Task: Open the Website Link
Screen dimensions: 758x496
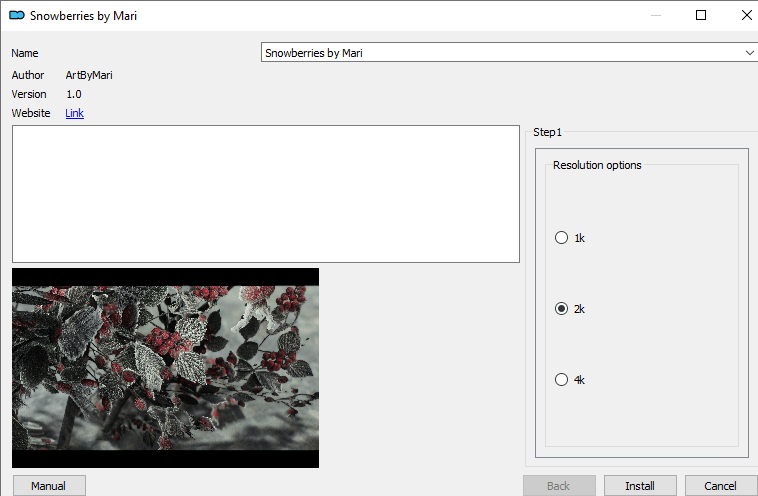Action: tap(74, 113)
